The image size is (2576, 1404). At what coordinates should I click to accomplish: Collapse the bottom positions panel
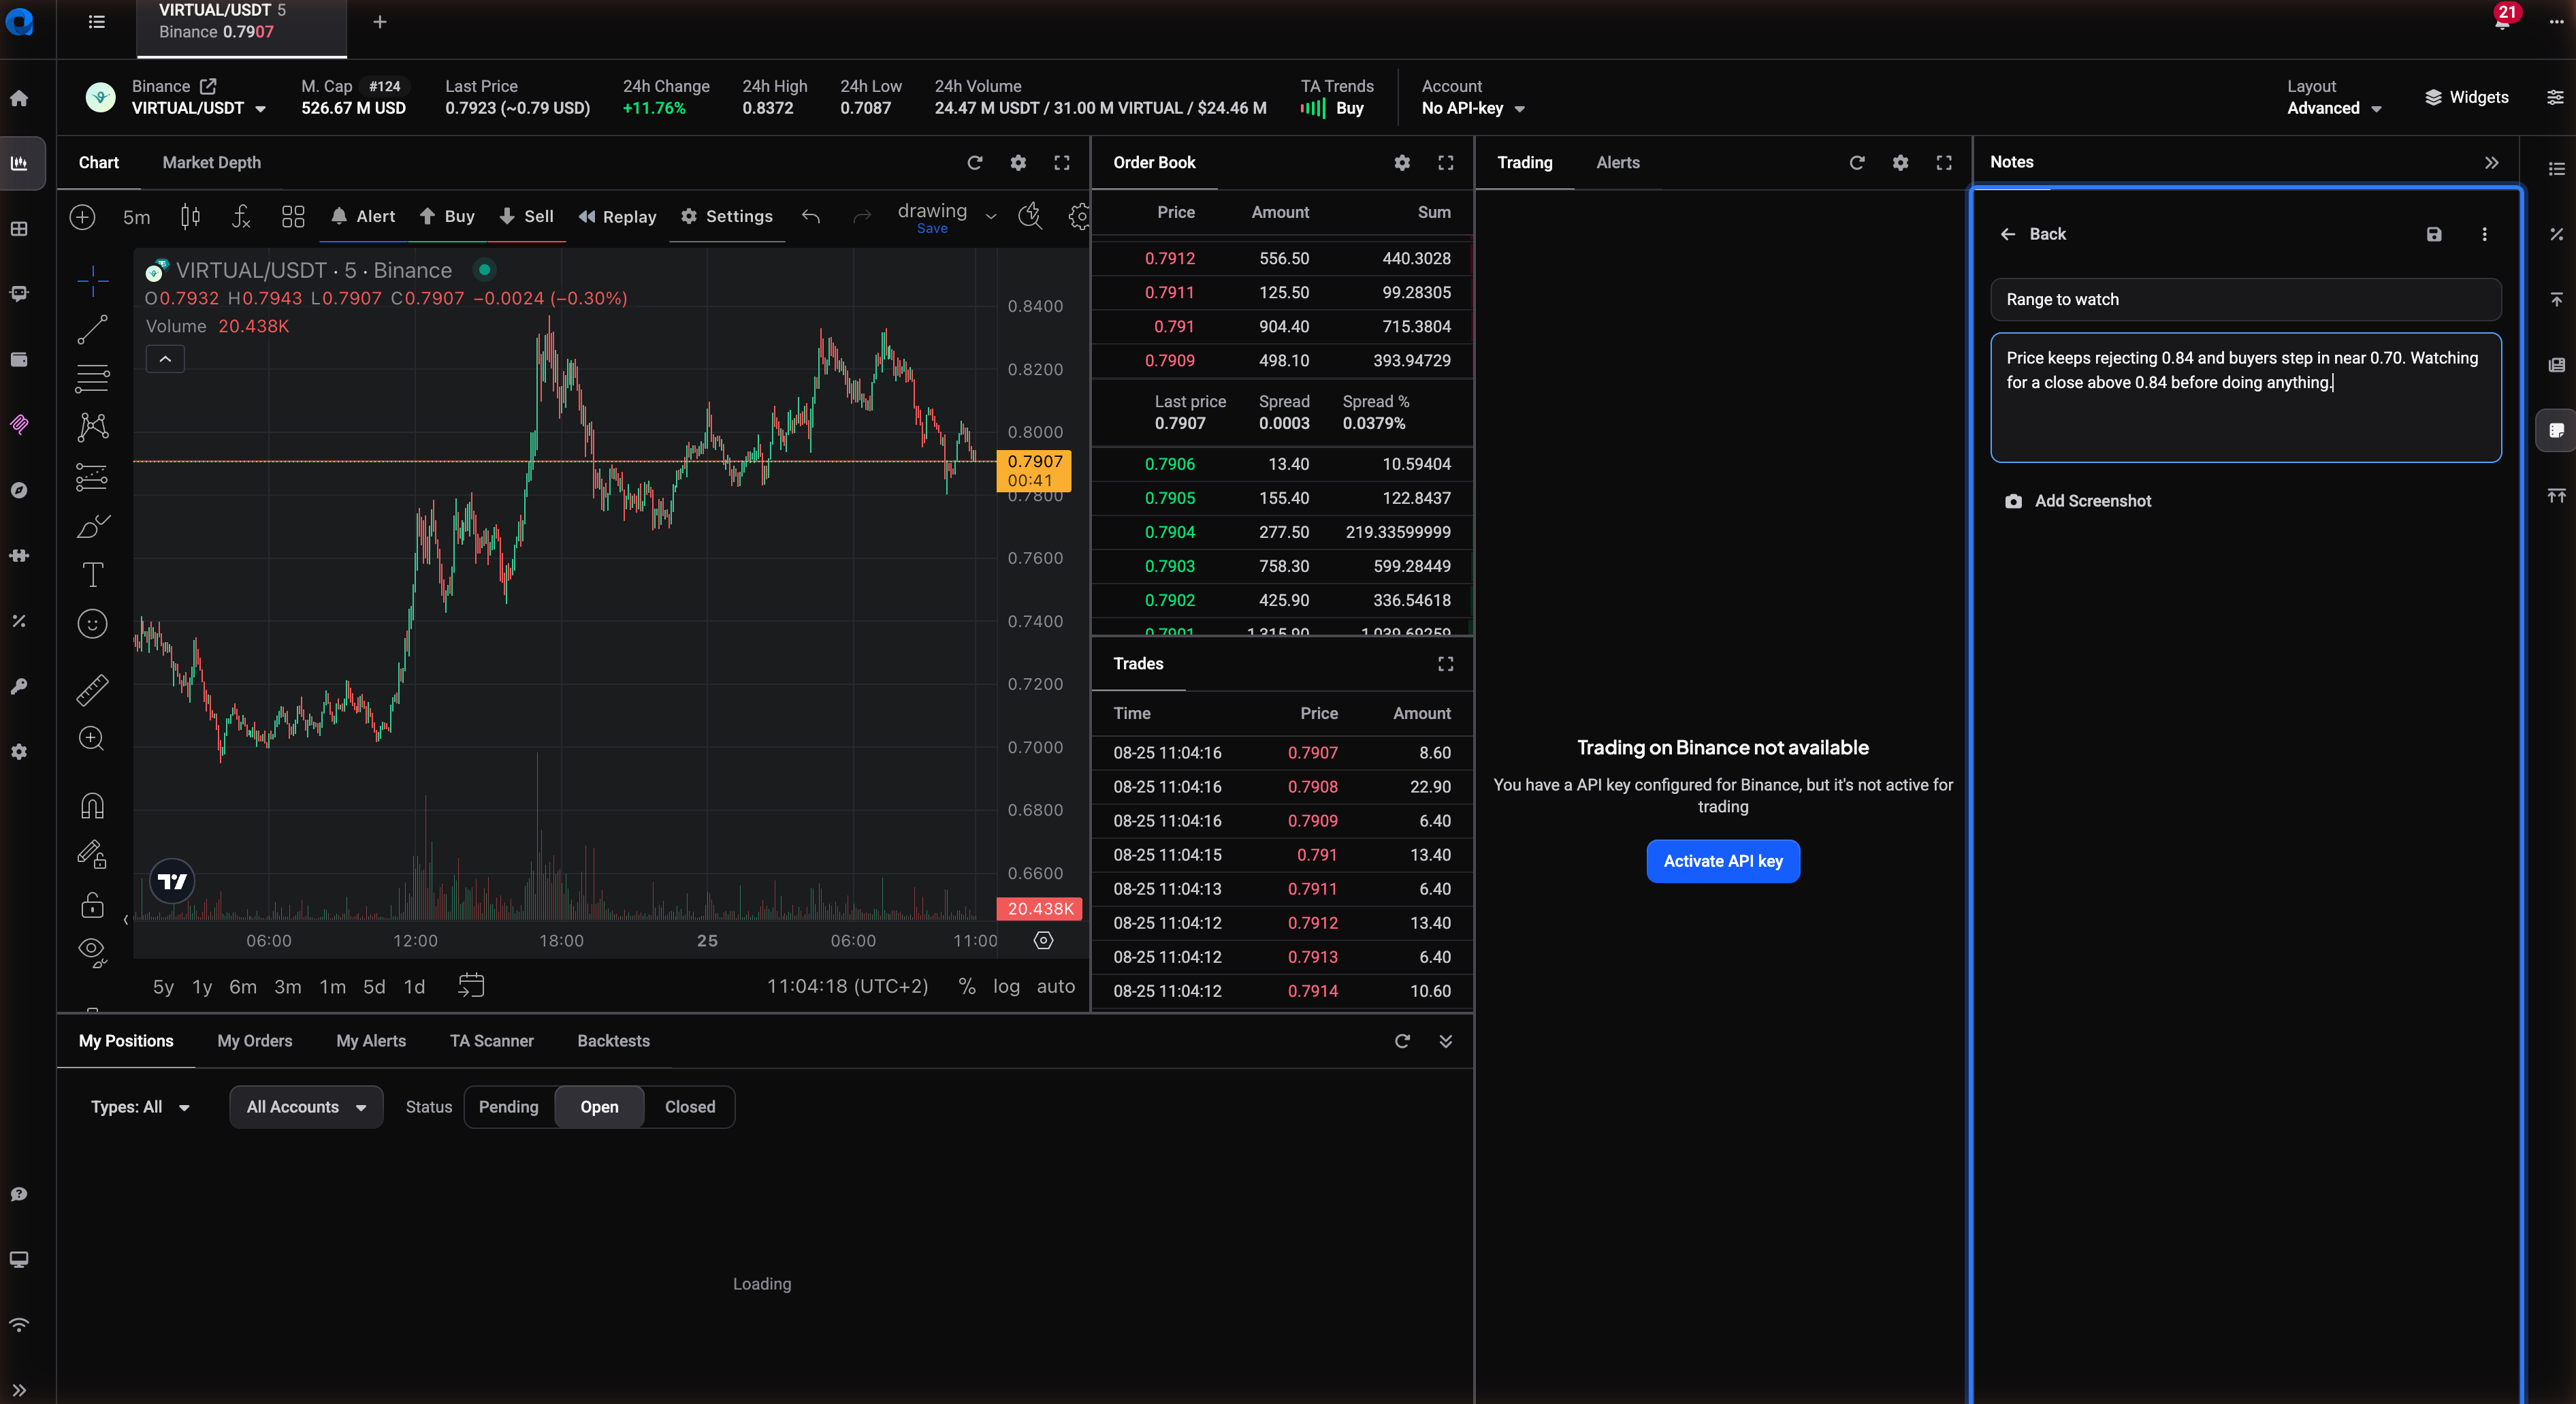tap(1446, 1041)
